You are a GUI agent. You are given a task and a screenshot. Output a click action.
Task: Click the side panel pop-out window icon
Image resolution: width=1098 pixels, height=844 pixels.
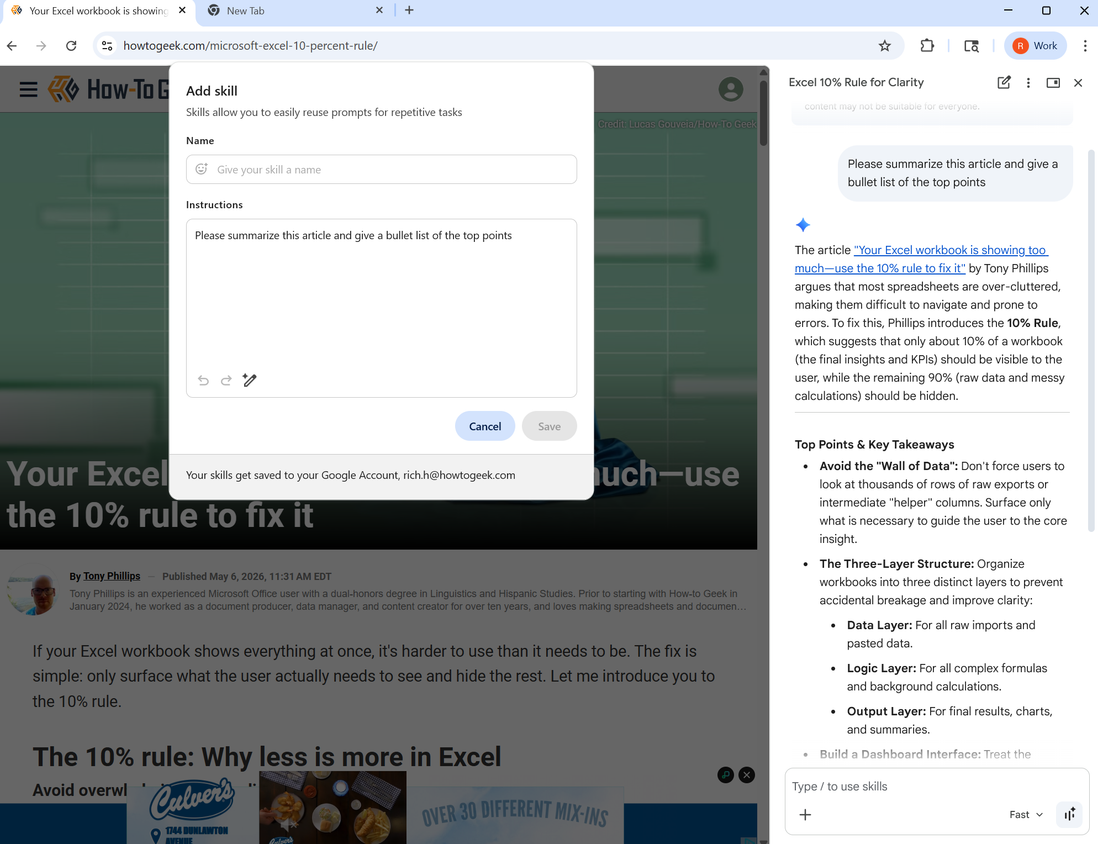[x=1052, y=83]
